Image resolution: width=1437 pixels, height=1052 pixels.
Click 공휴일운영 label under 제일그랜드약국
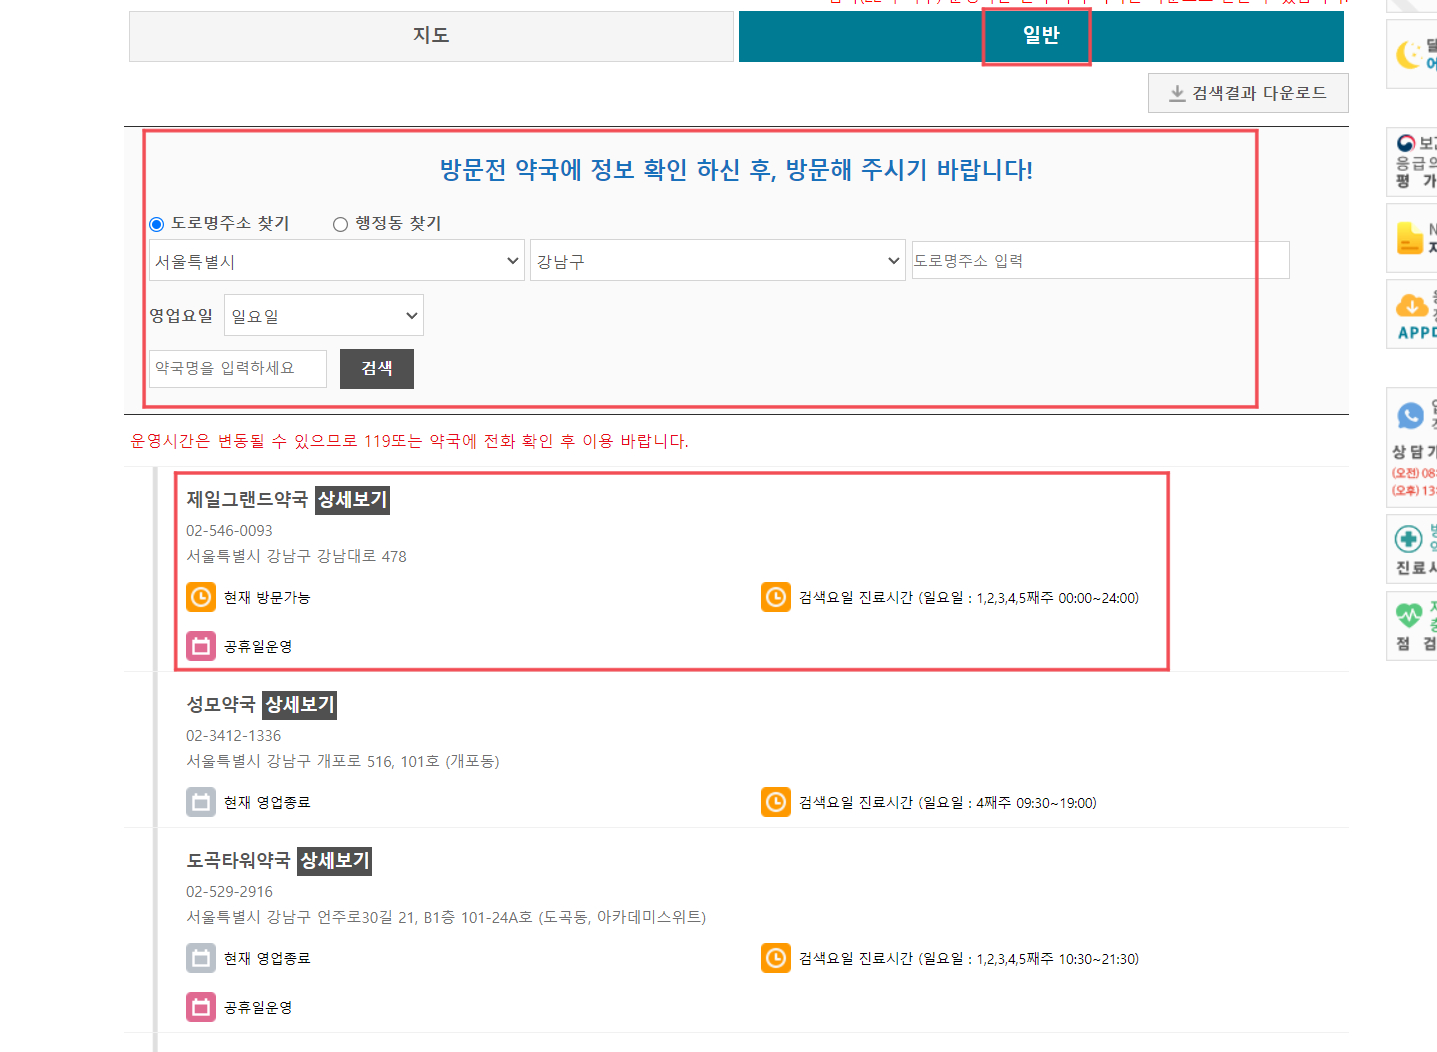click(x=258, y=646)
